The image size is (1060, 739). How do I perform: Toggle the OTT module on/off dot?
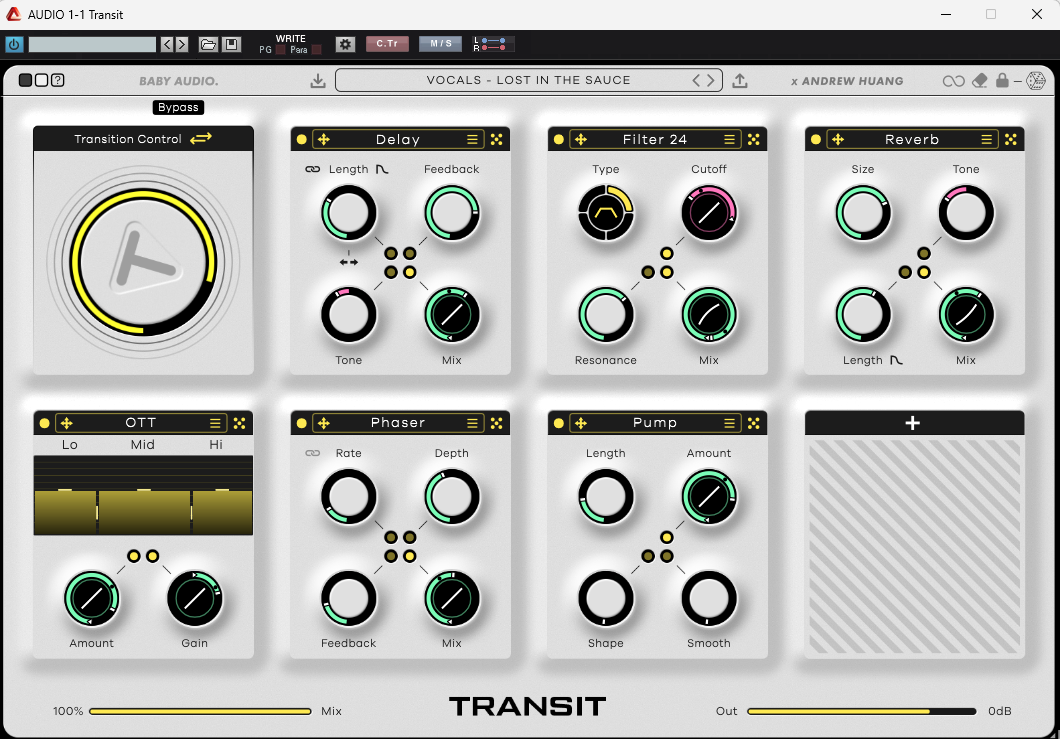point(45,423)
